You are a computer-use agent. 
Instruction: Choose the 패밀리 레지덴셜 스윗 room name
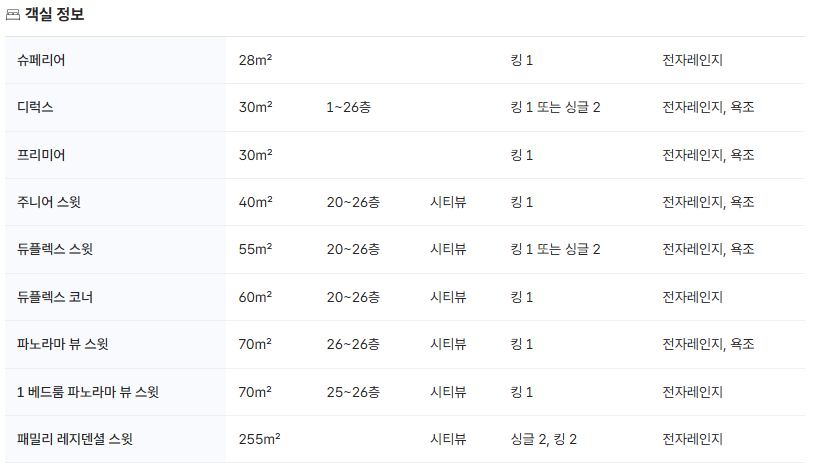click(x=75, y=439)
